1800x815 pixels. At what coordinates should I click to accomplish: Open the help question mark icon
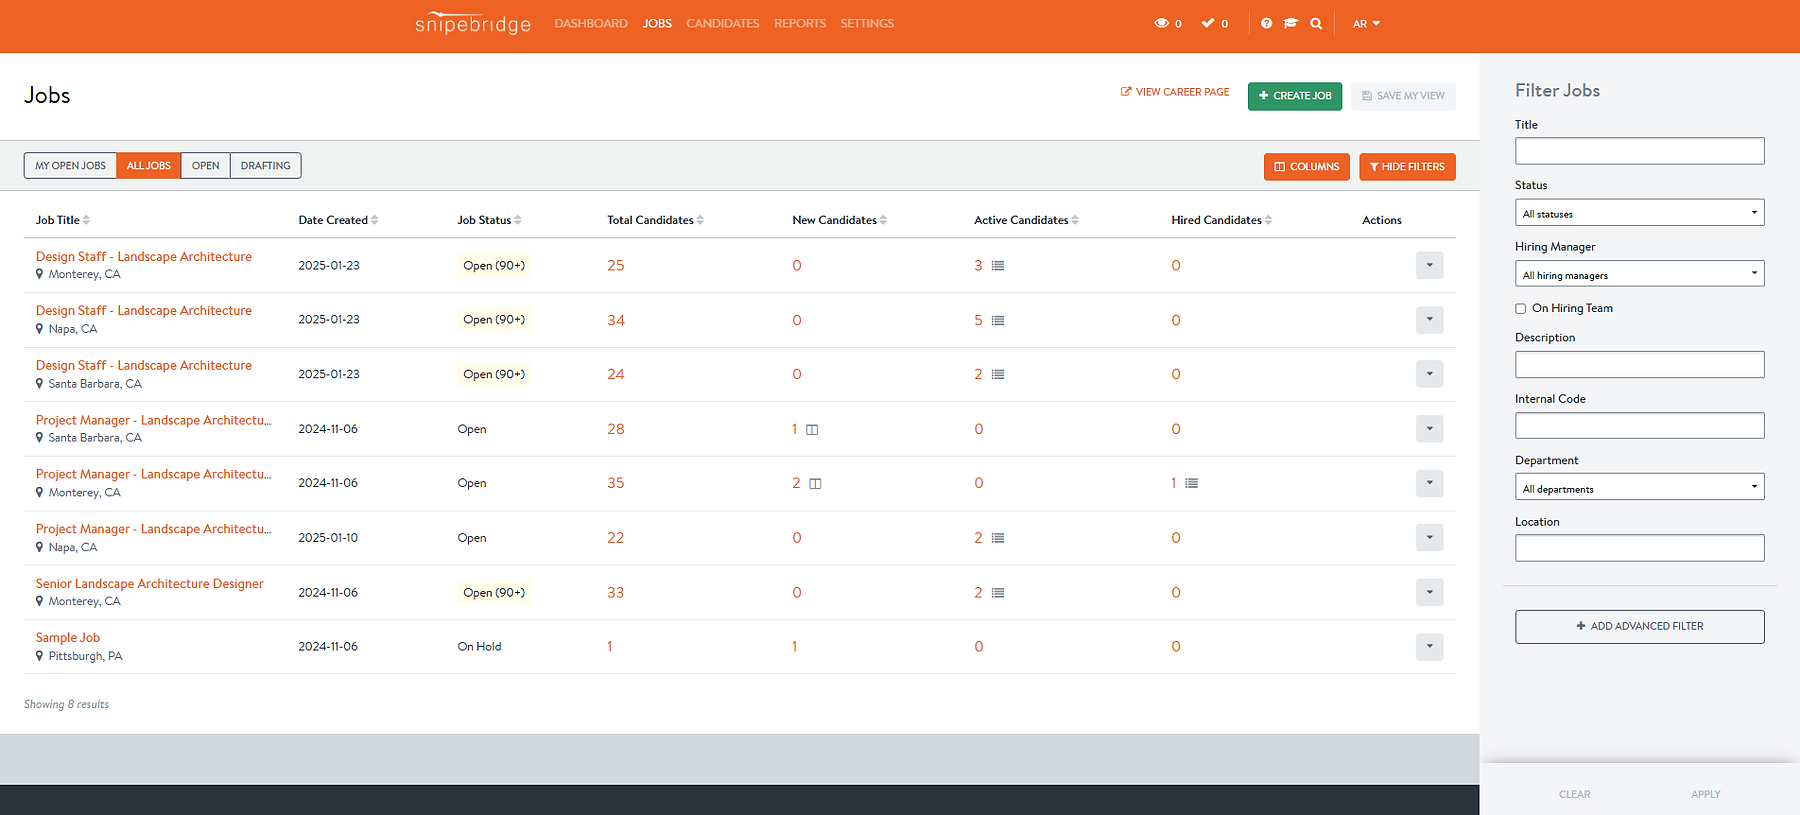pyautogui.click(x=1266, y=23)
